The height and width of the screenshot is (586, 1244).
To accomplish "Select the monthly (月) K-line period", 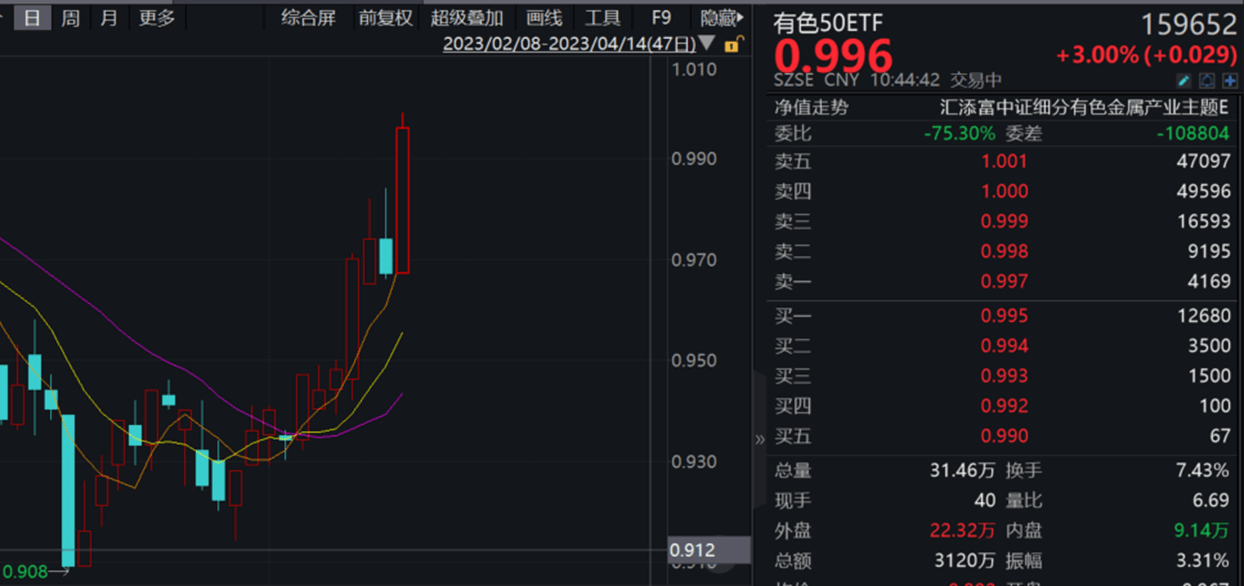I will pos(108,18).
